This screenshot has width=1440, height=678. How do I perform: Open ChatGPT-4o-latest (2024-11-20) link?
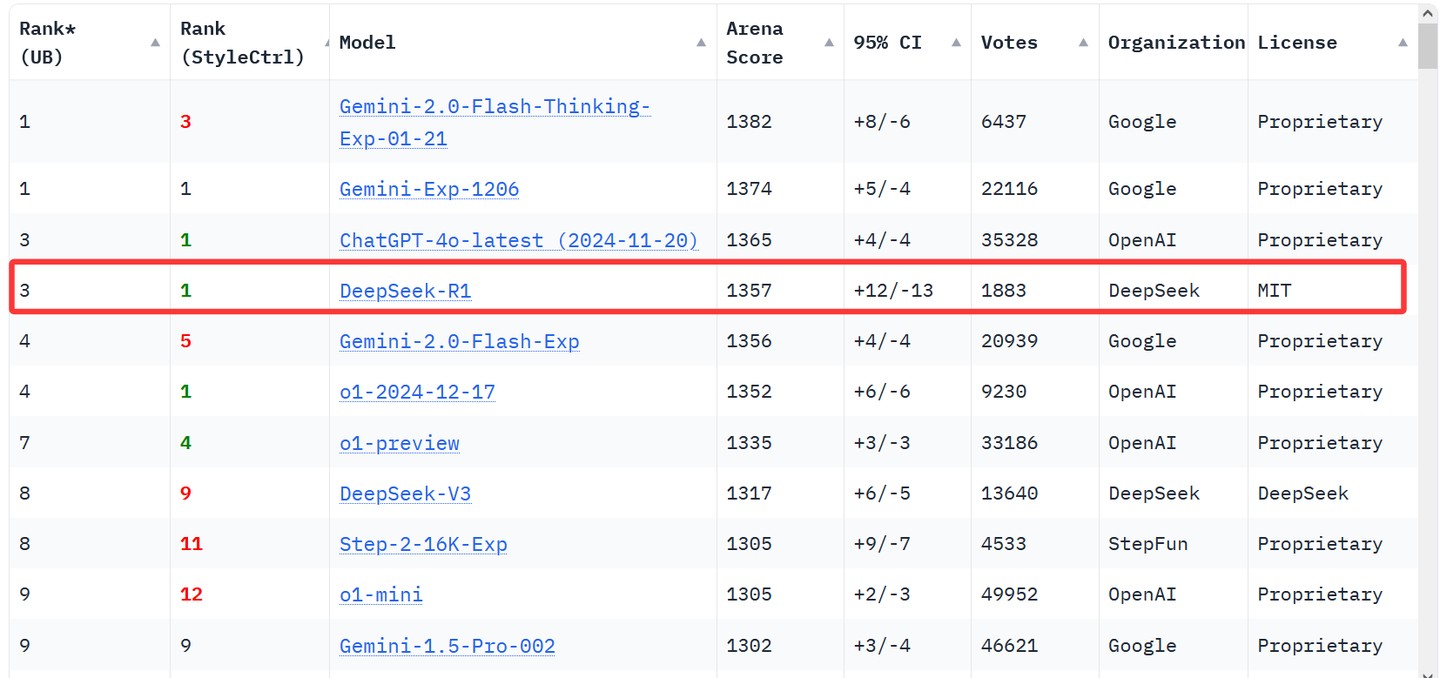click(x=519, y=240)
